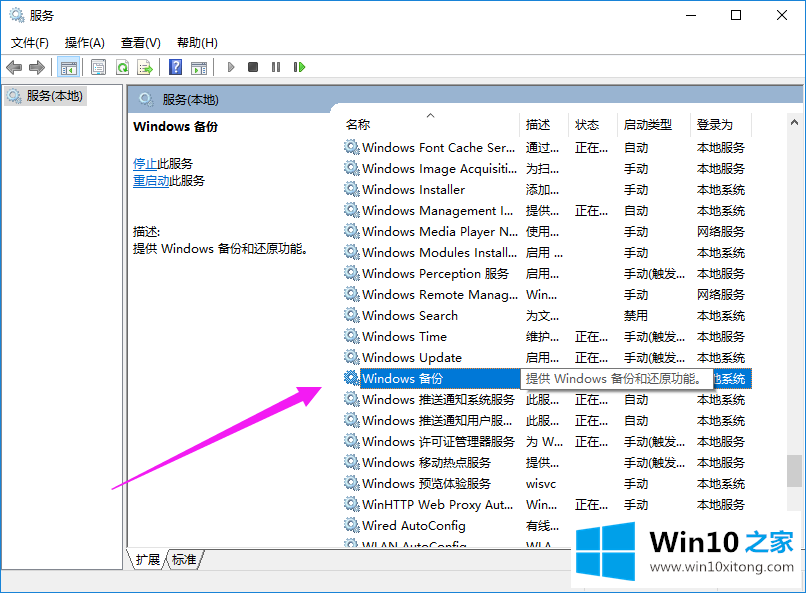Open the 文件(F) menu

(x=30, y=43)
